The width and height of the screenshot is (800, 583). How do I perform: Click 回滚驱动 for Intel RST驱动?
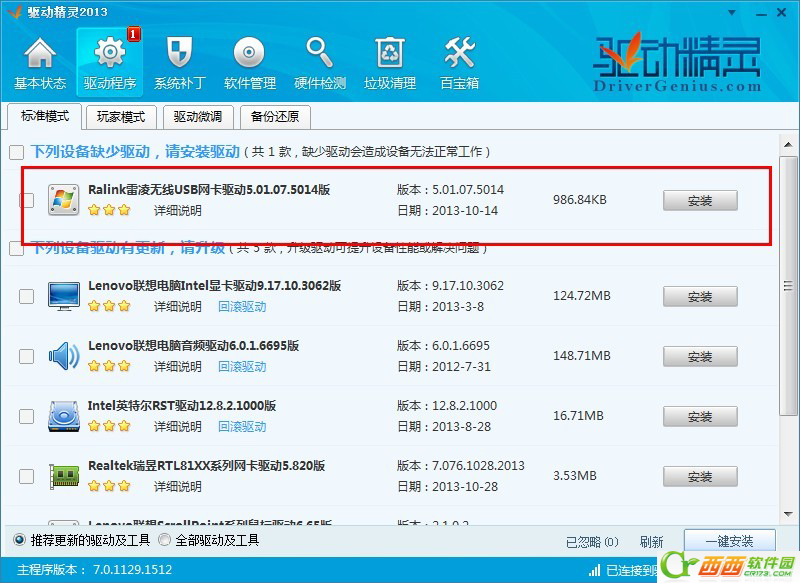[x=242, y=426]
